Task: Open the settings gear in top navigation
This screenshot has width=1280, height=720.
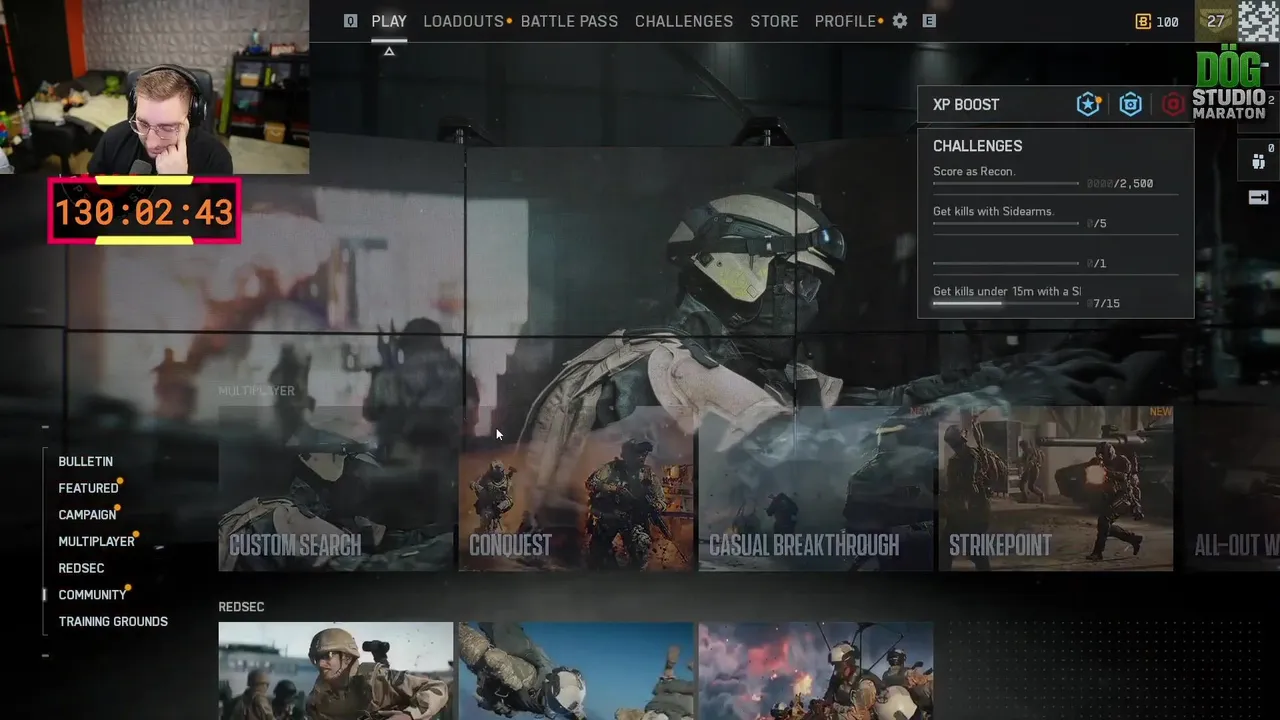Action: 900,21
